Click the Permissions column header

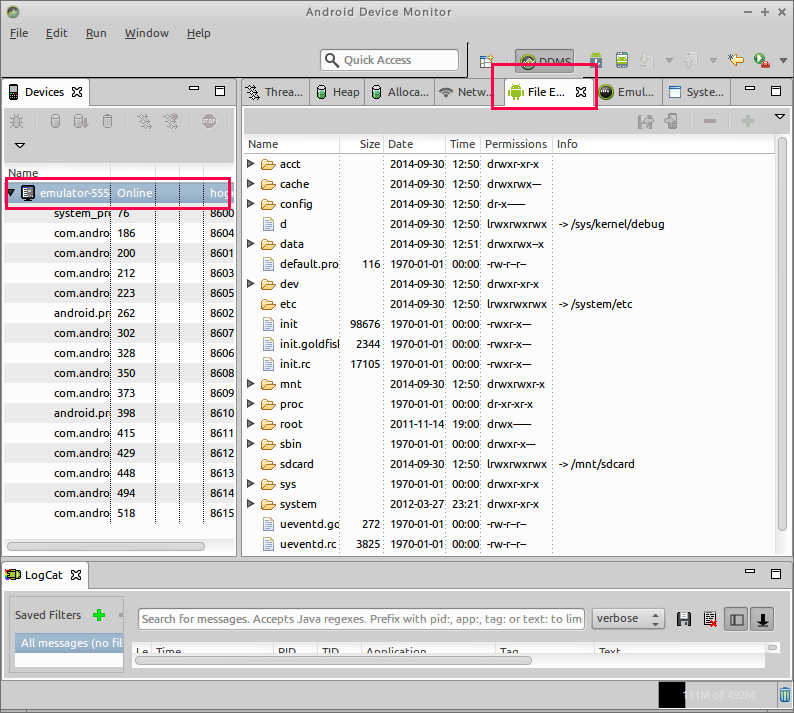(516, 144)
